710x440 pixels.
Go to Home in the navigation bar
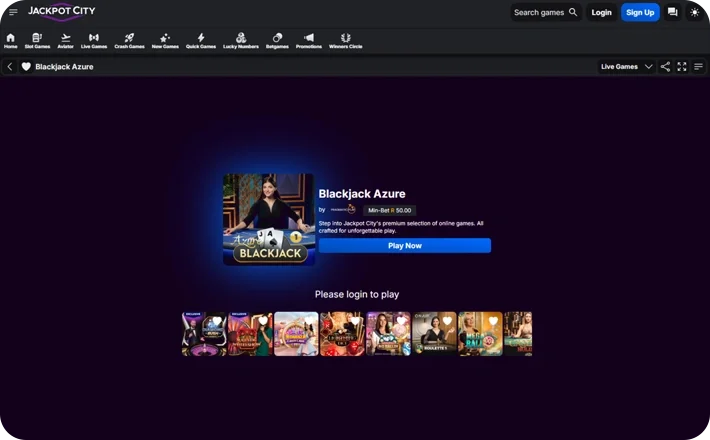(10, 41)
